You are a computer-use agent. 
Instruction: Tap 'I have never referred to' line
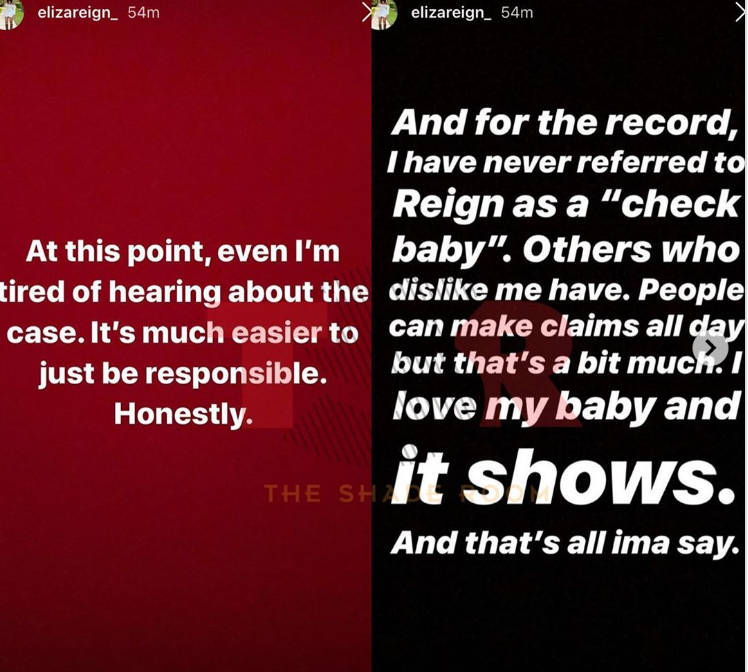(566, 163)
